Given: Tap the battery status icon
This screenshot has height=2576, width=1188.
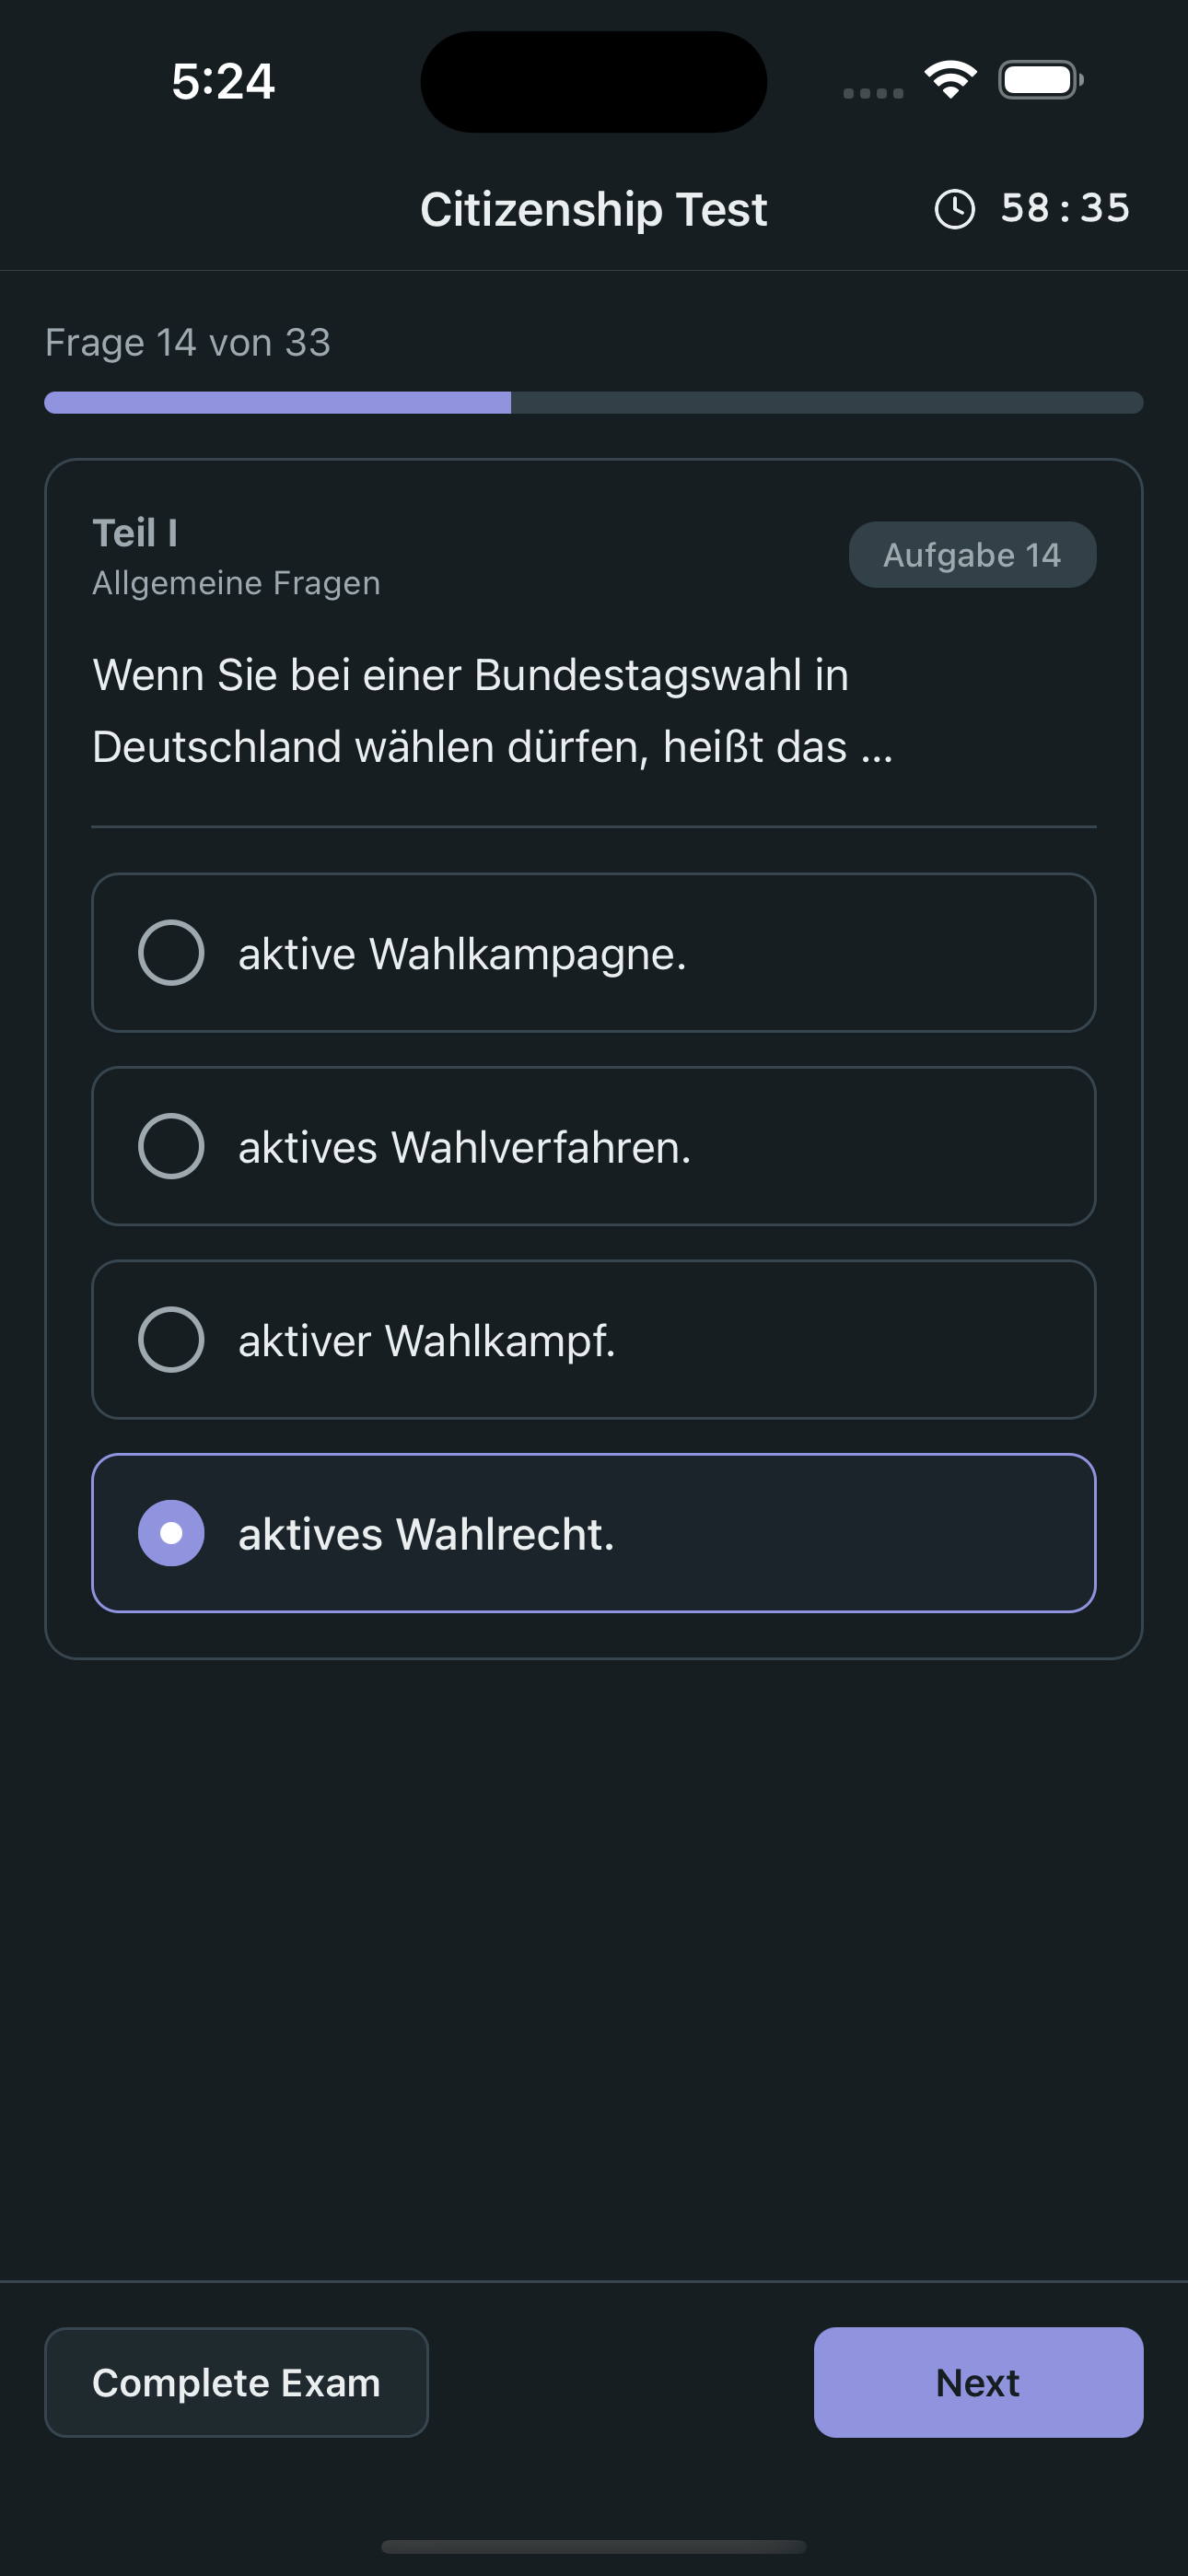Looking at the screenshot, I should pyautogui.click(x=1040, y=80).
